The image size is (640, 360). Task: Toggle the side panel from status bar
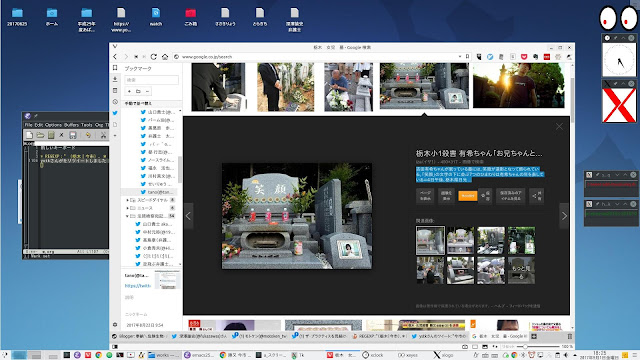coord(115,347)
